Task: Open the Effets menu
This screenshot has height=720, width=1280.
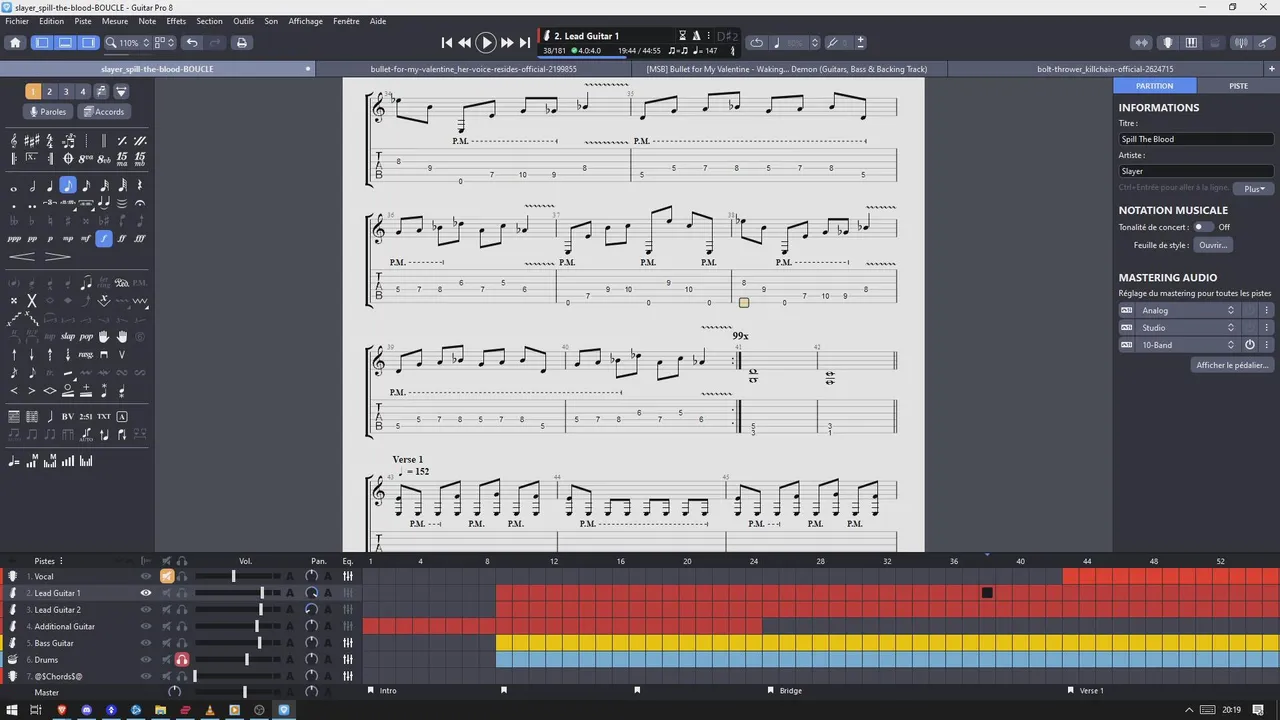Action: tap(176, 21)
